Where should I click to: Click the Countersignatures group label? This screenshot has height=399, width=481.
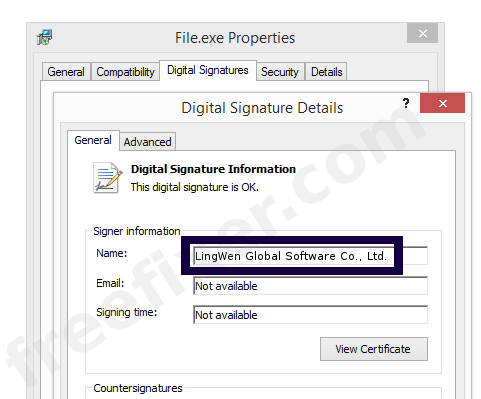tap(138, 388)
